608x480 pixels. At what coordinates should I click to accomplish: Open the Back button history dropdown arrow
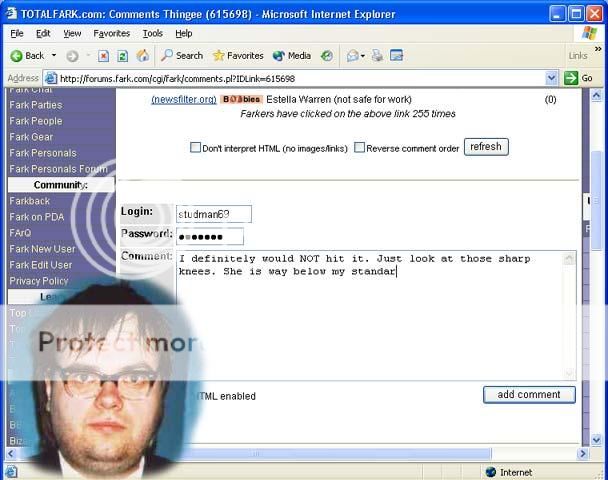[x=54, y=56]
